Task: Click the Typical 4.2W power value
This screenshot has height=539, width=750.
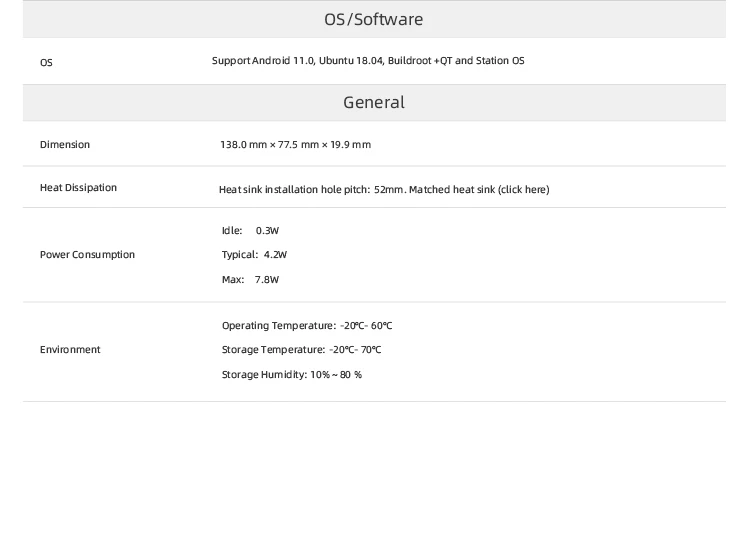Action: [254, 255]
